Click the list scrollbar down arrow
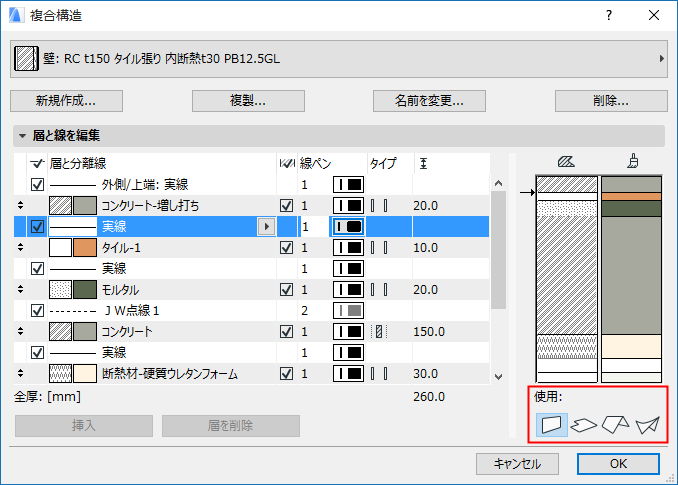This screenshot has width=678, height=485. tap(499, 377)
